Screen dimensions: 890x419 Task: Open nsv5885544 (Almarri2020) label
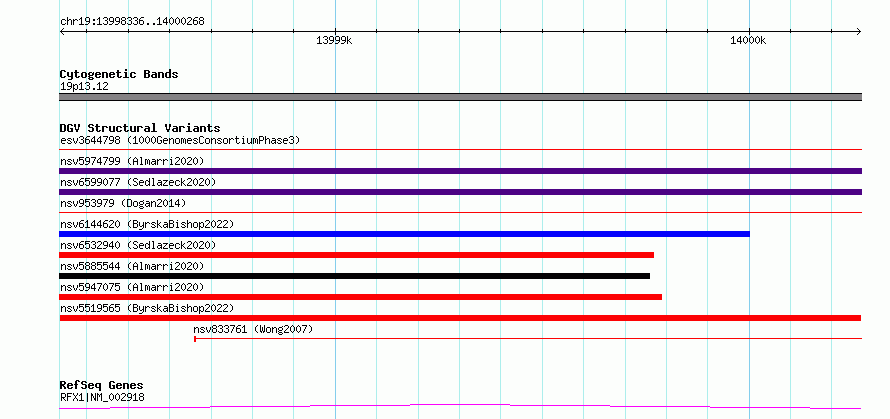point(132,266)
